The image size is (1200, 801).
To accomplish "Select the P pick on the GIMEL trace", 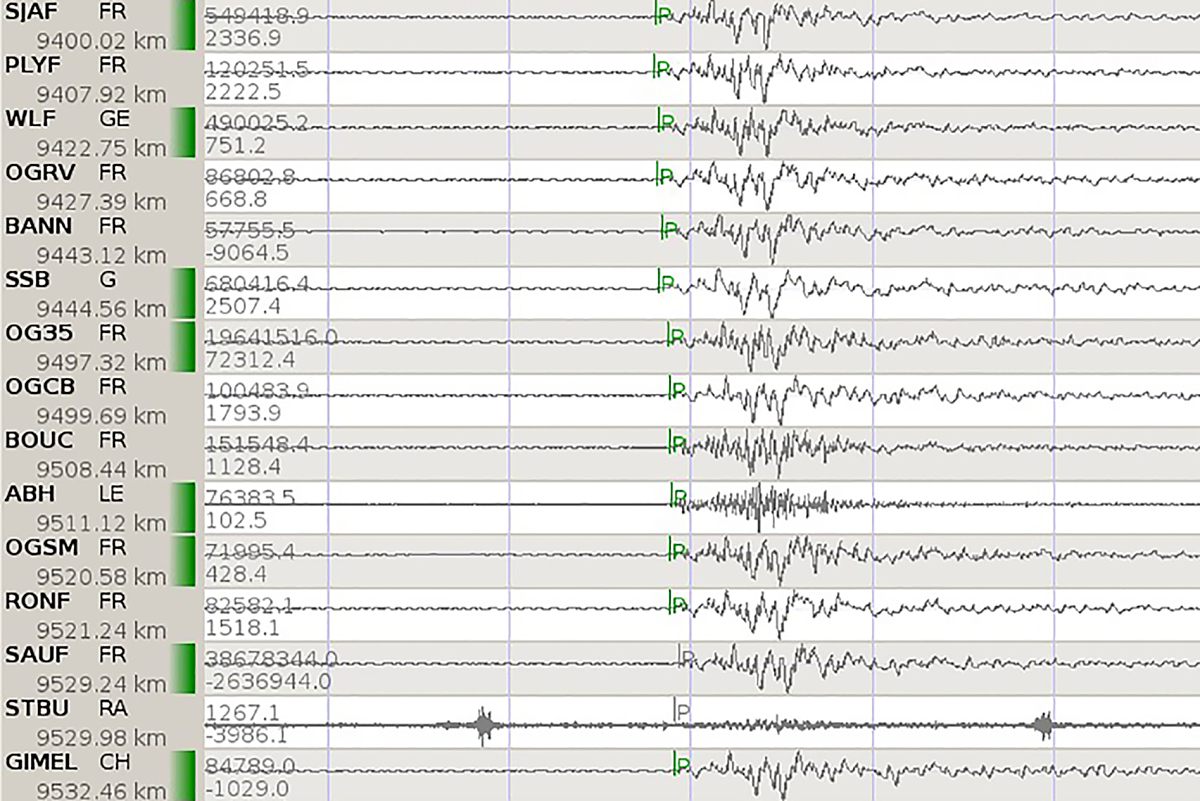I will 681,764.
